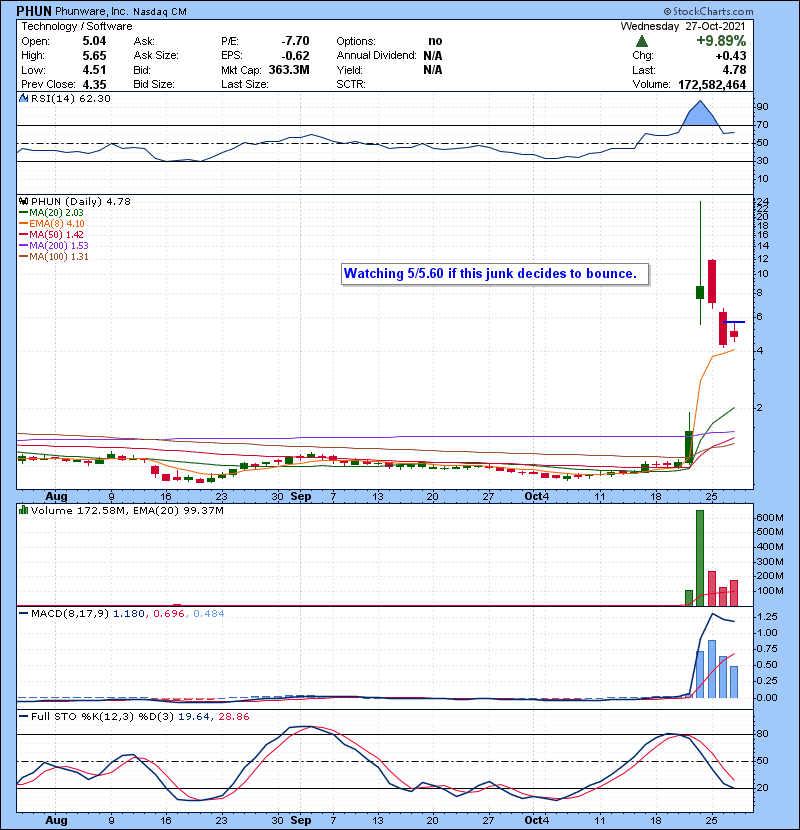Viewport: 800px width, 830px height.
Task: Click the MACD histogram value 0.484
Action: coord(209,614)
